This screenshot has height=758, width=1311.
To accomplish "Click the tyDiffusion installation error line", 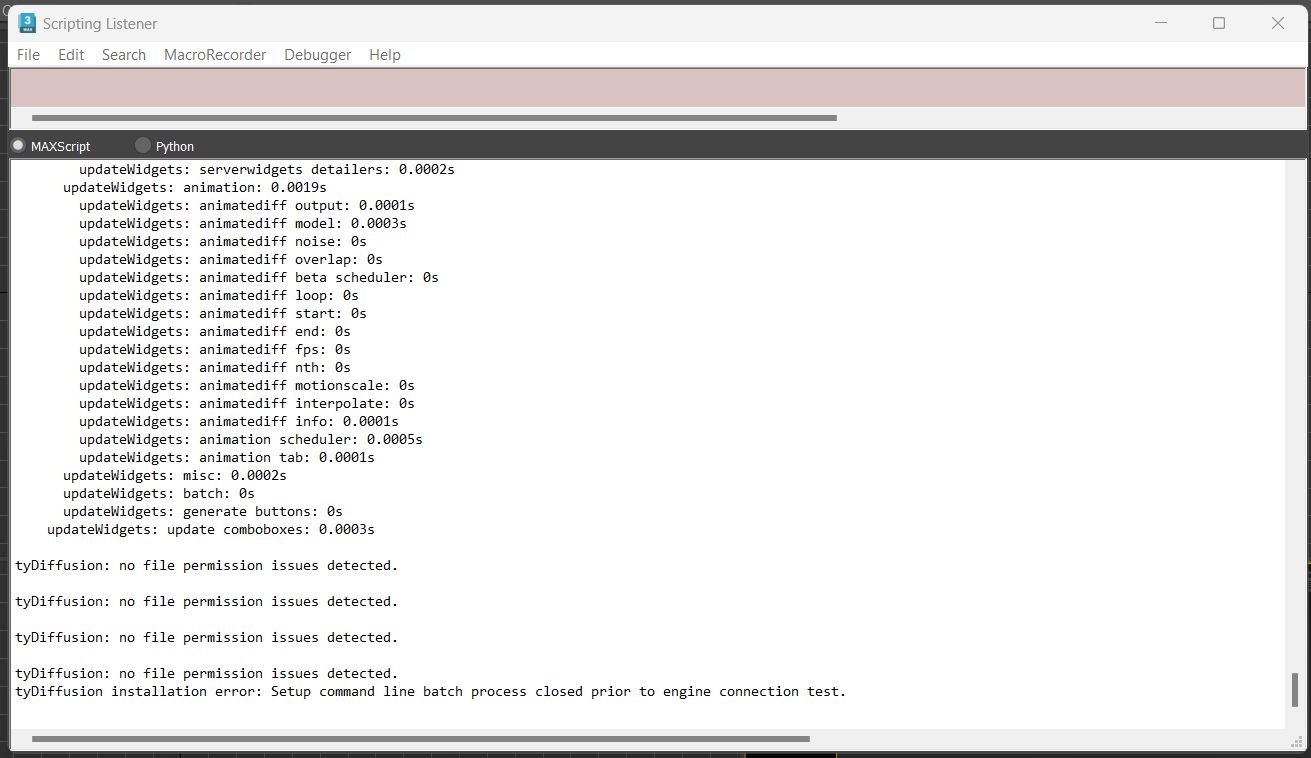I will tap(431, 692).
